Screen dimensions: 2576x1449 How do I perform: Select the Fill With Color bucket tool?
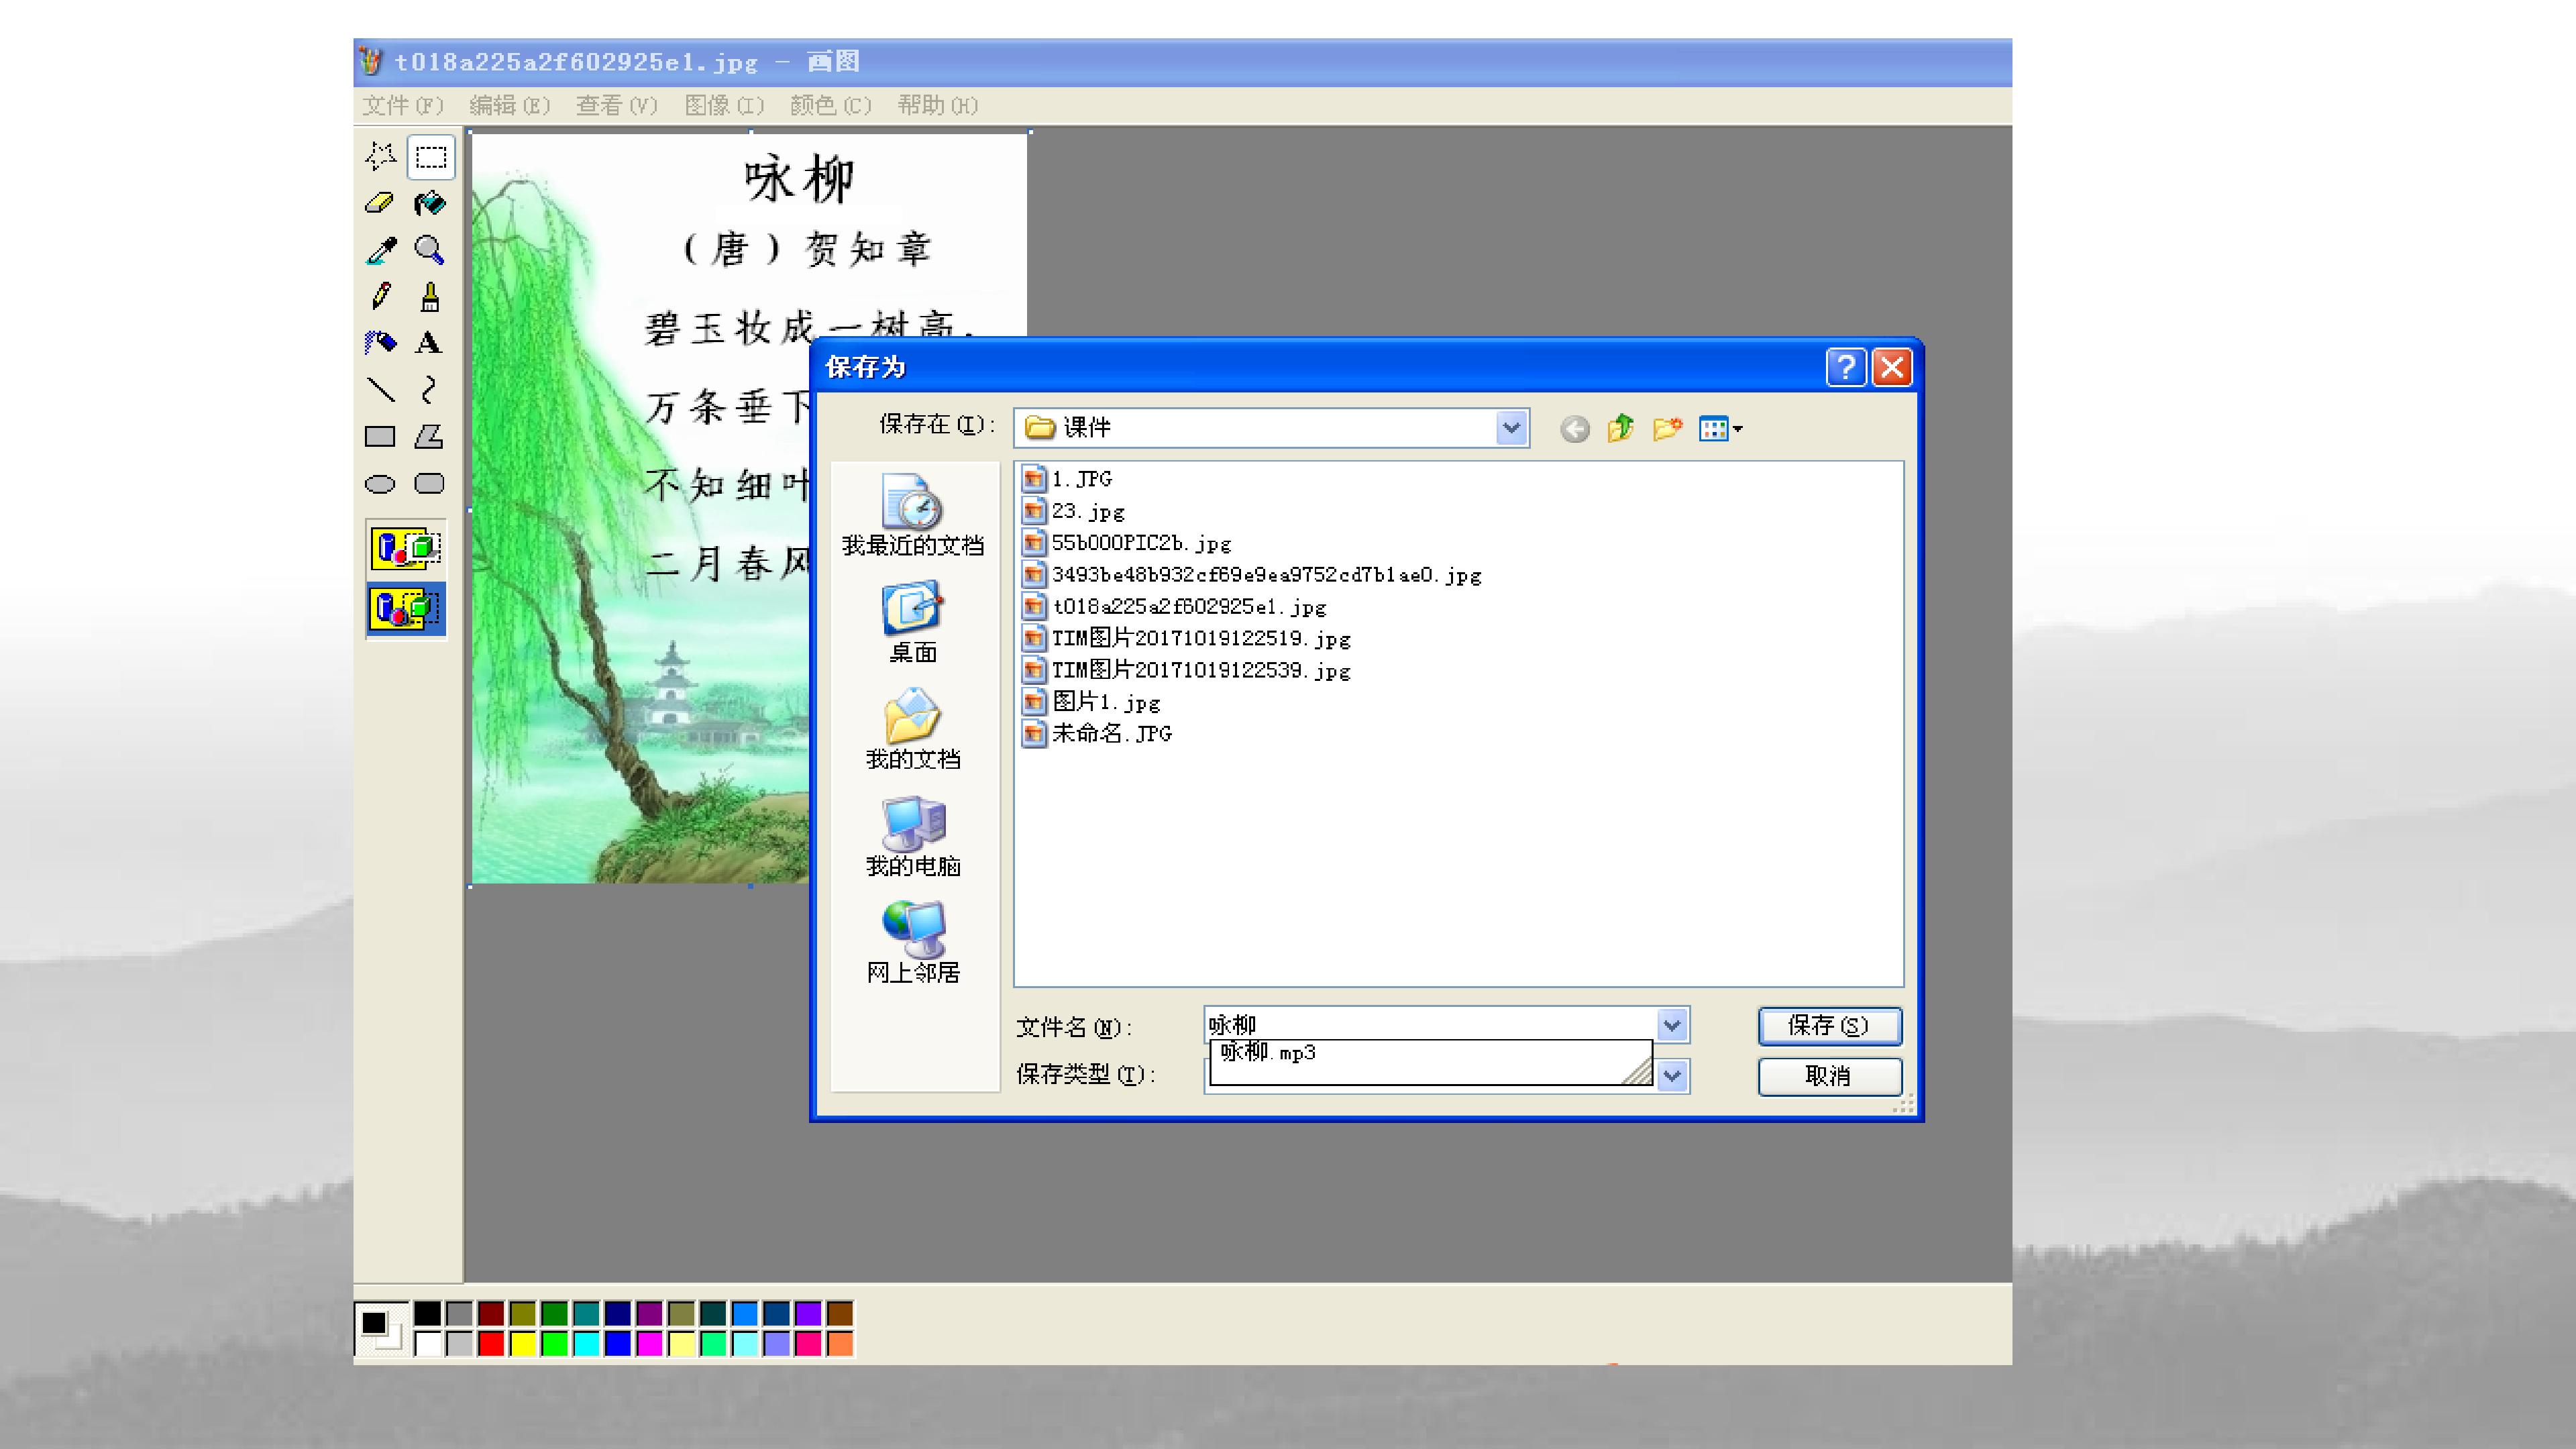pyautogui.click(x=430, y=204)
